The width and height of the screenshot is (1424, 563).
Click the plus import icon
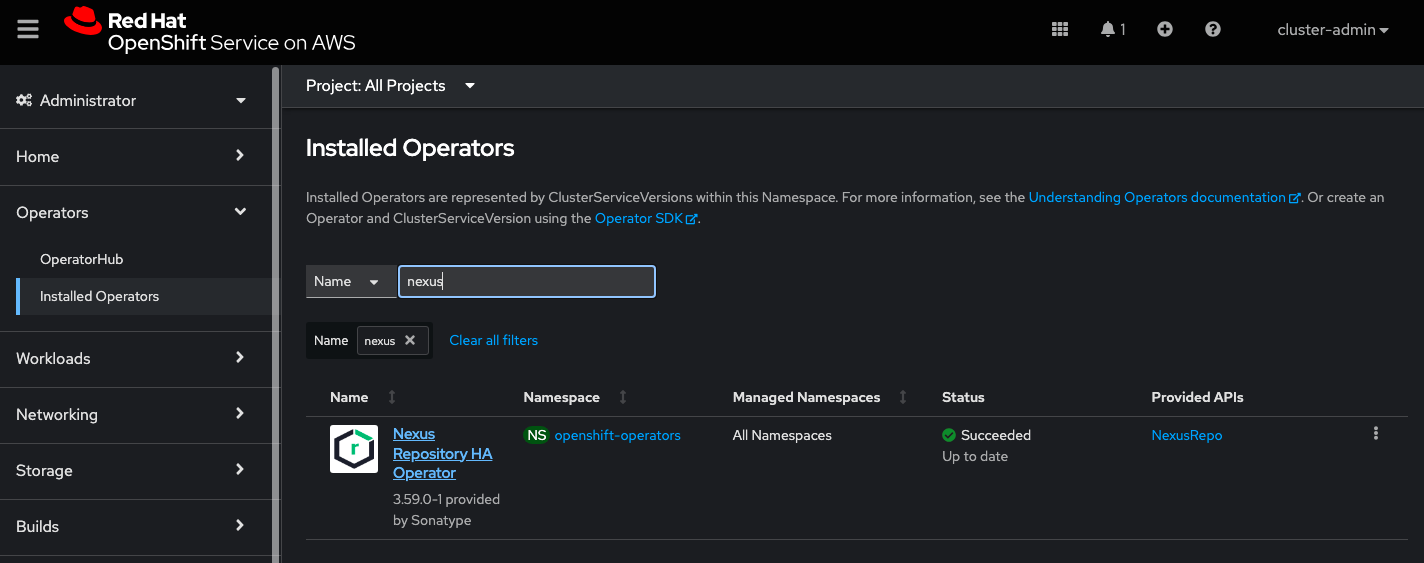pos(1165,30)
